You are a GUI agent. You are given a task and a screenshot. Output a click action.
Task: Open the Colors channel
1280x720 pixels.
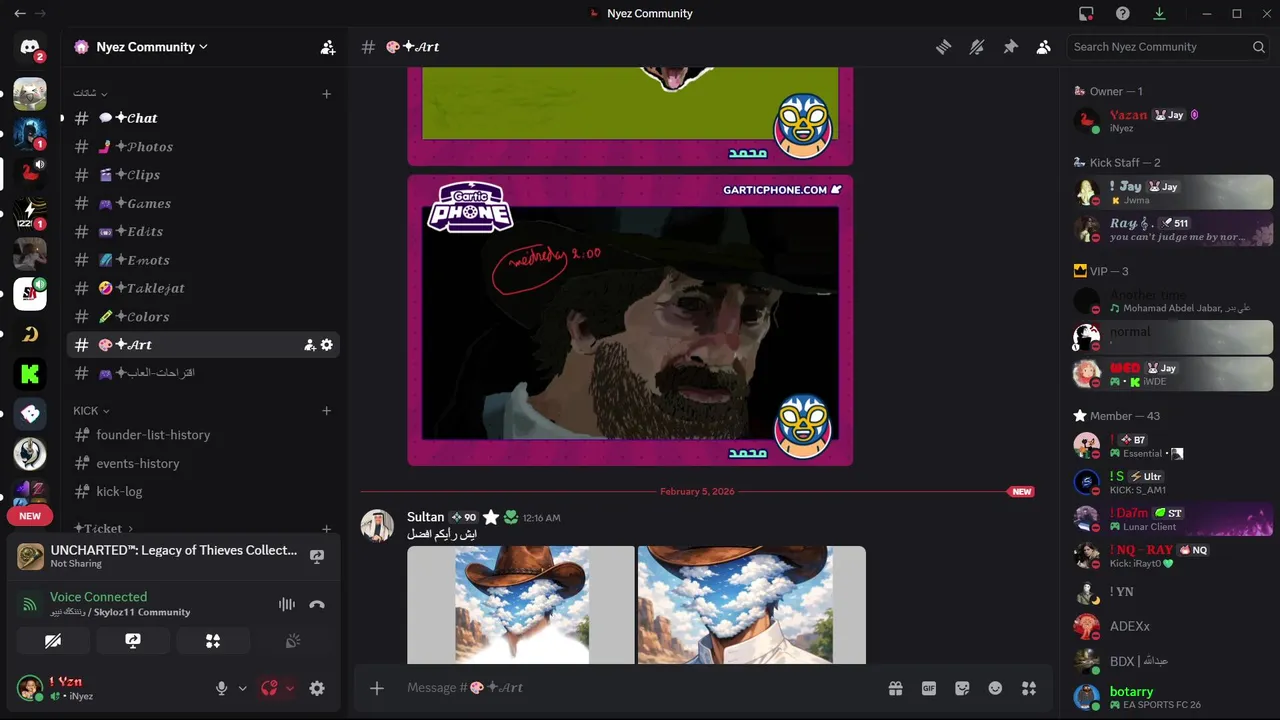pos(203,317)
